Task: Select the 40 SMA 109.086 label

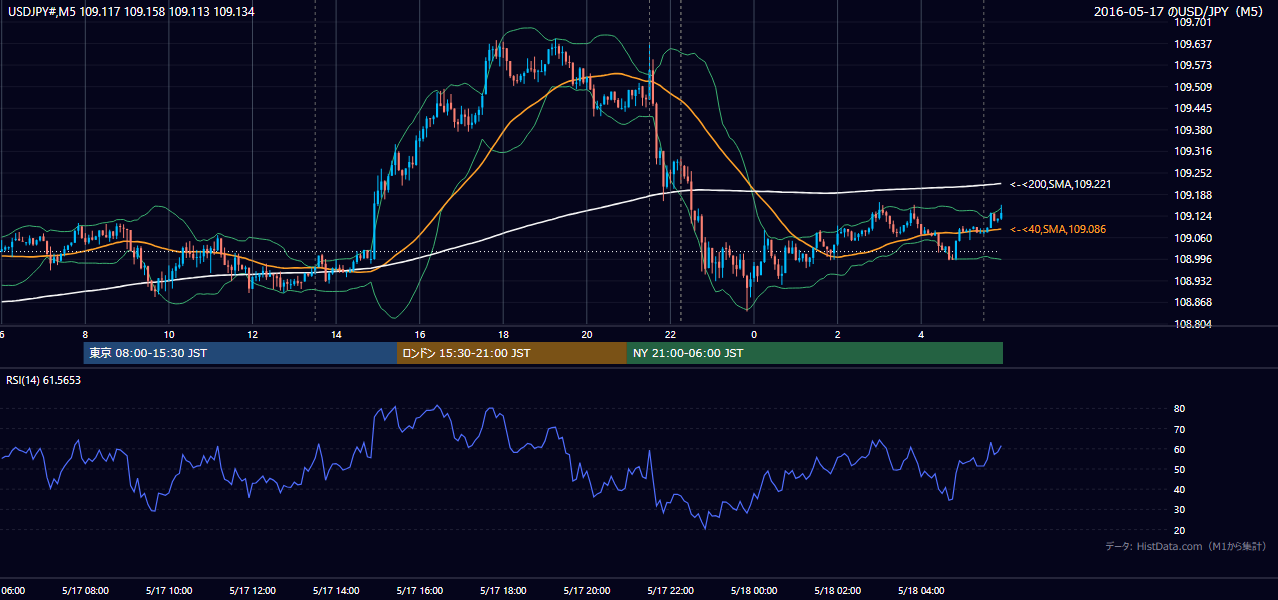Action: click(1058, 230)
